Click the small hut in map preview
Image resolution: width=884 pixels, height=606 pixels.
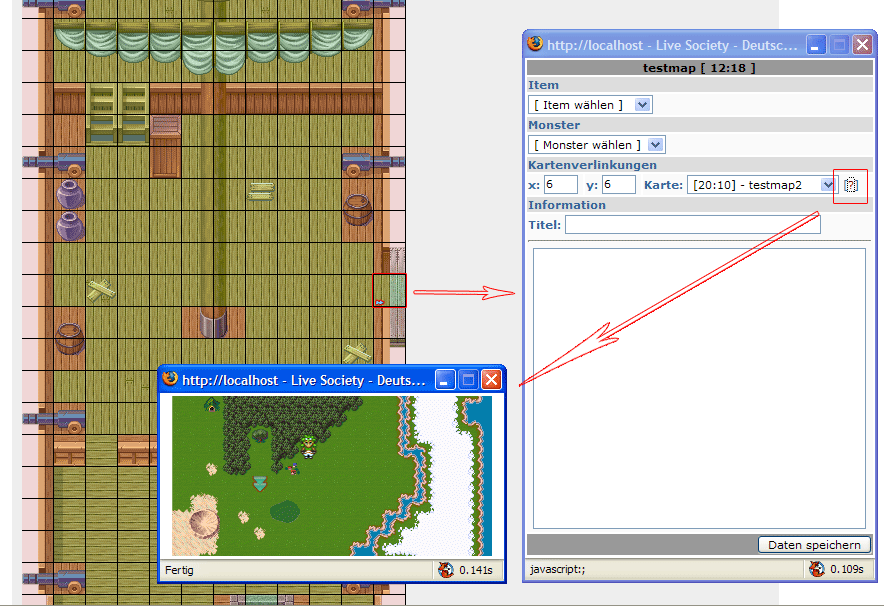[211, 403]
